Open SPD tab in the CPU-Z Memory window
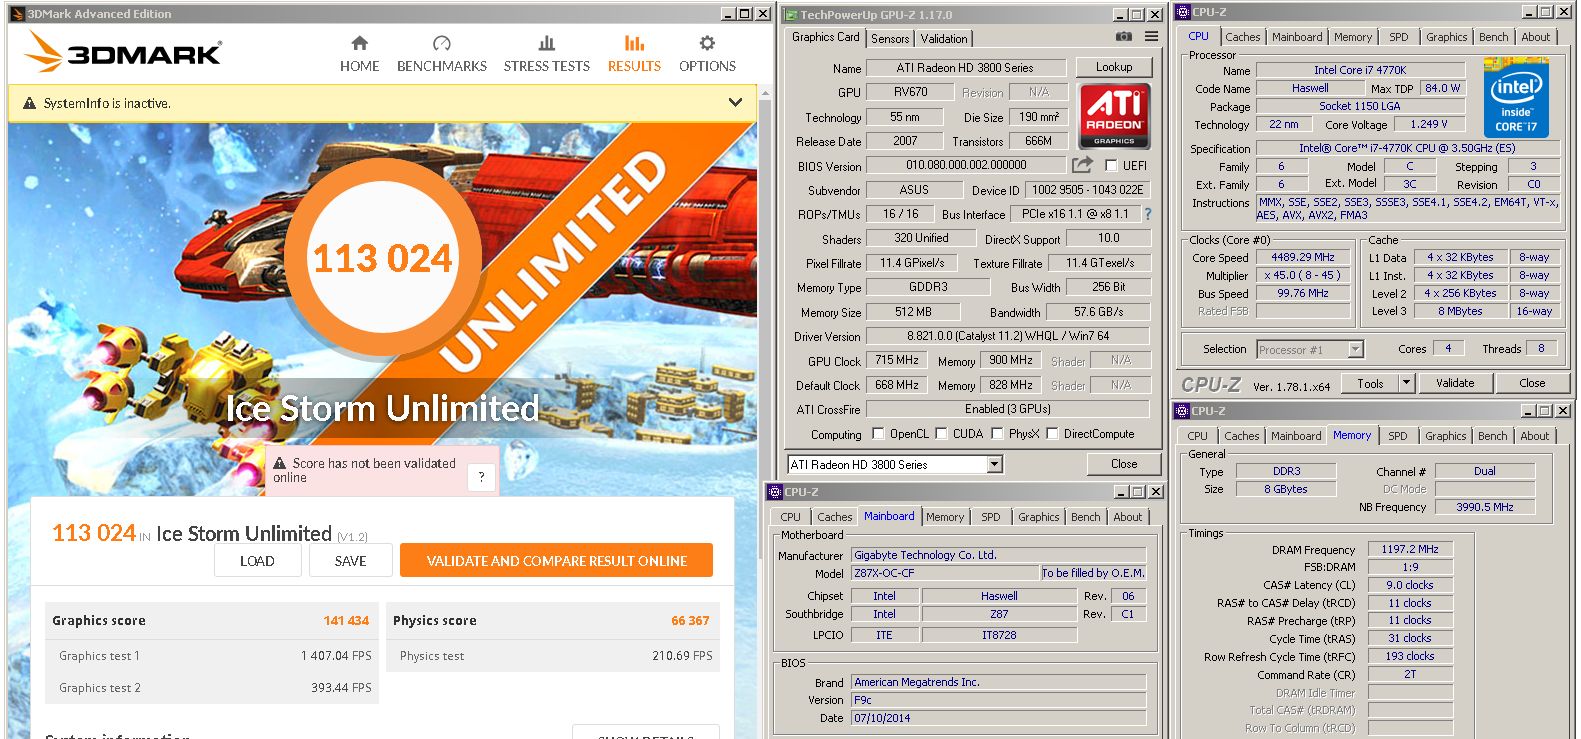 pyautogui.click(x=1397, y=436)
